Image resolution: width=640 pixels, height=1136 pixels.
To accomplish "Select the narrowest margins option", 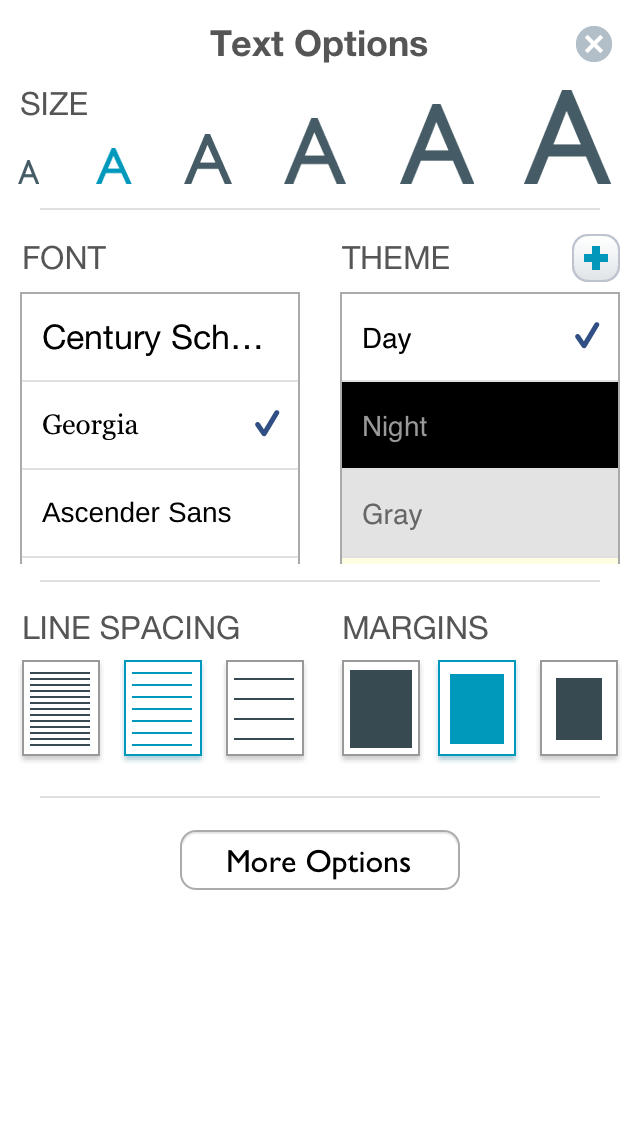I will 381,708.
